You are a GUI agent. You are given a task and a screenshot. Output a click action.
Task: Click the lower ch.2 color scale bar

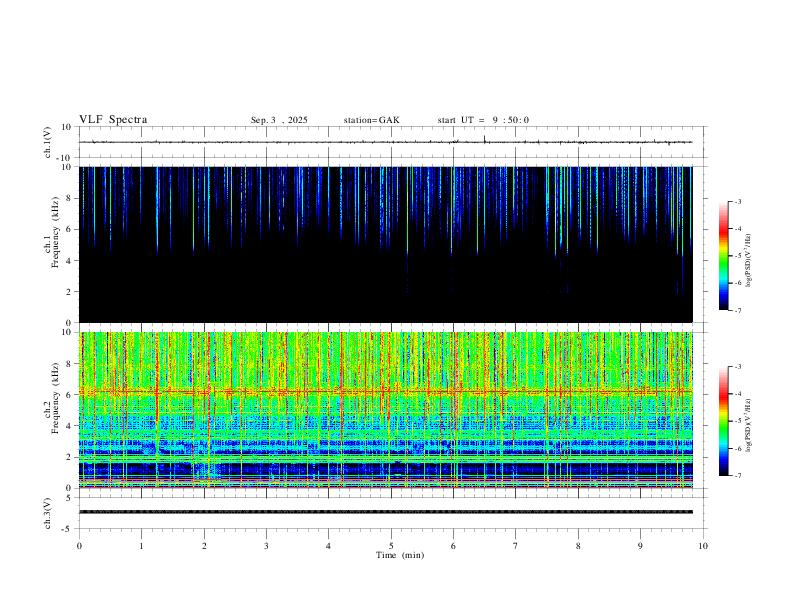[723, 421]
